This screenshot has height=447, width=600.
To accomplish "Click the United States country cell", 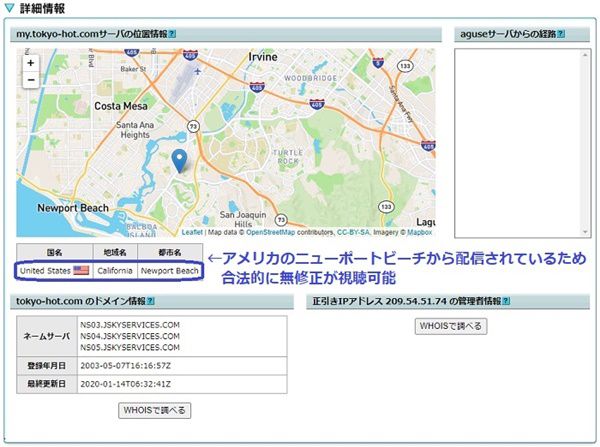I will tap(54, 271).
